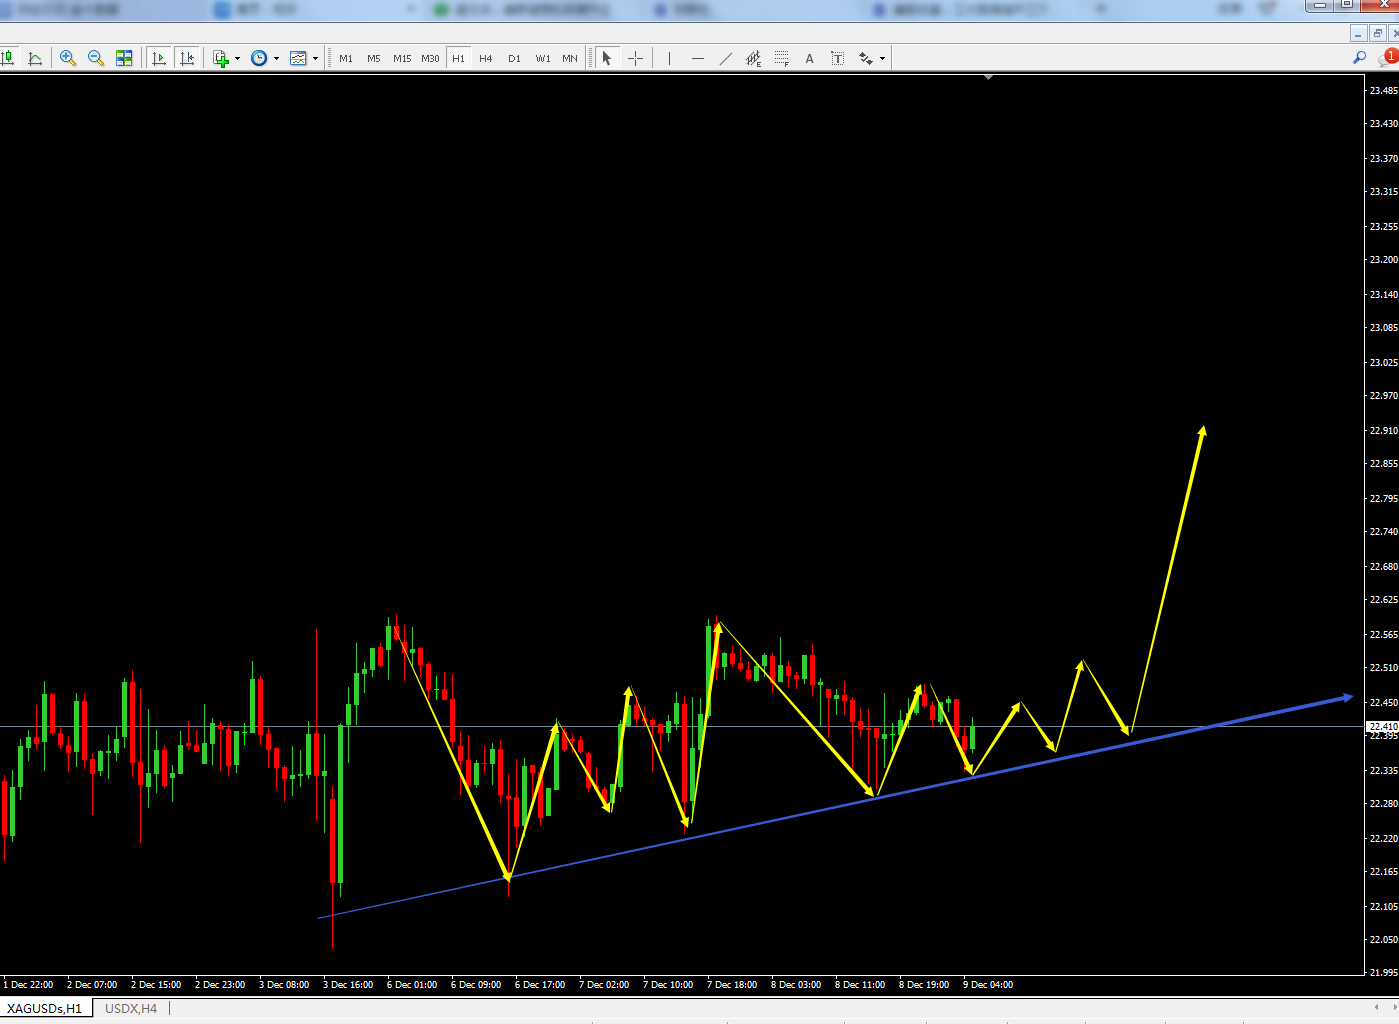Click the Indicators list icon
The width and height of the screenshot is (1399, 1024).
[221, 58]
